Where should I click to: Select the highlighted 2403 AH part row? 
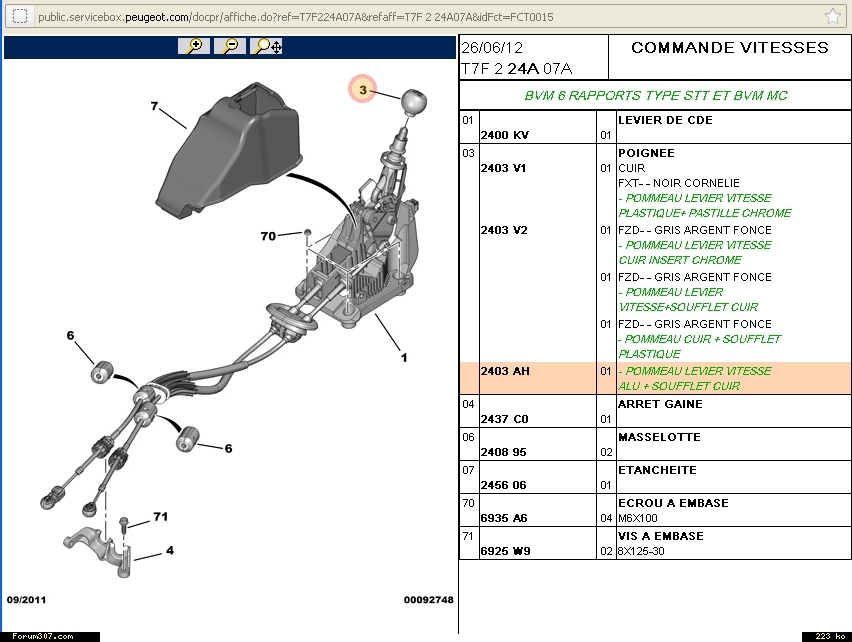504,371
